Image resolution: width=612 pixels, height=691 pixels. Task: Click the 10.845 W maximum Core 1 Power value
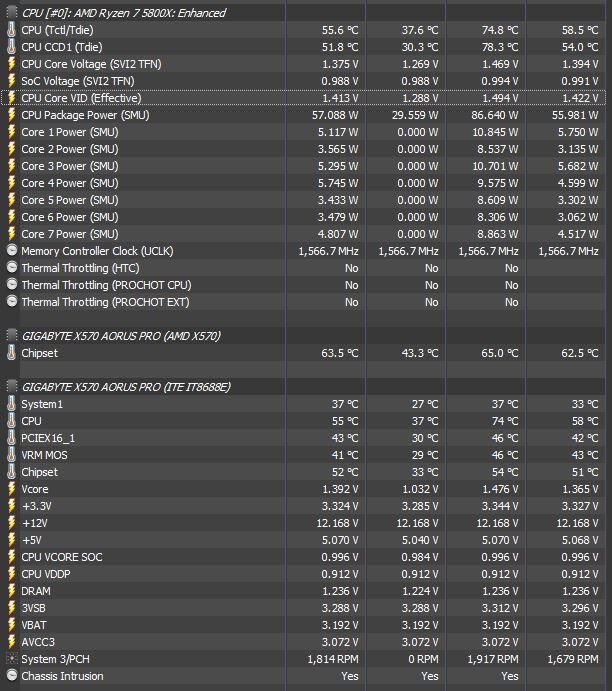coord(495,132)
